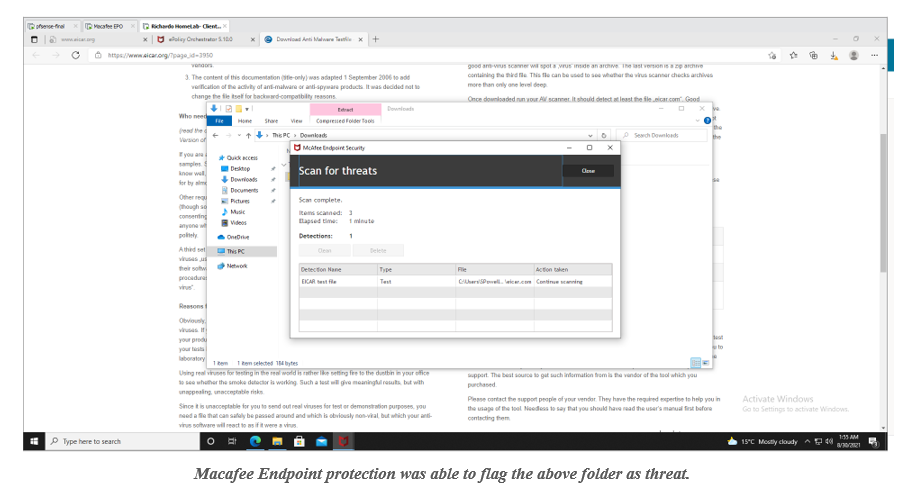View site information lock icon
The image size is (903, 490).
tap(98, 55)
